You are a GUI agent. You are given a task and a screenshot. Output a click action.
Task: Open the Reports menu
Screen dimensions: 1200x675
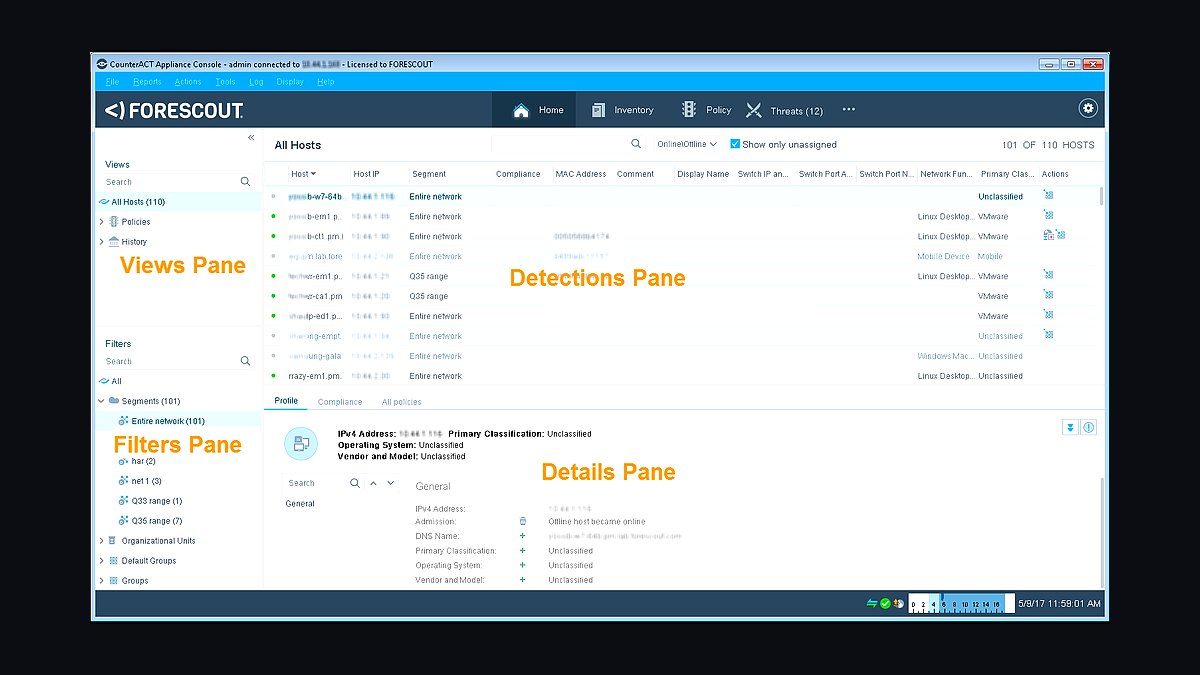tap(147, 82)
